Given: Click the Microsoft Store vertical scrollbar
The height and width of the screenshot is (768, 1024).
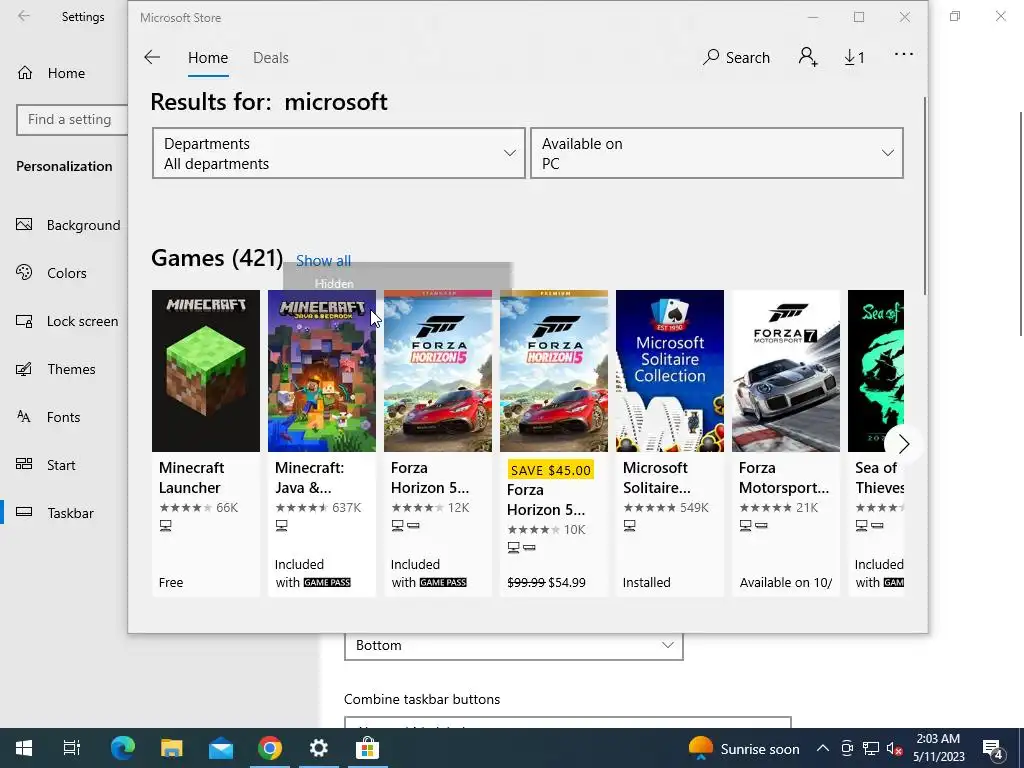Looking at the screenshot, I should [924, 196].
